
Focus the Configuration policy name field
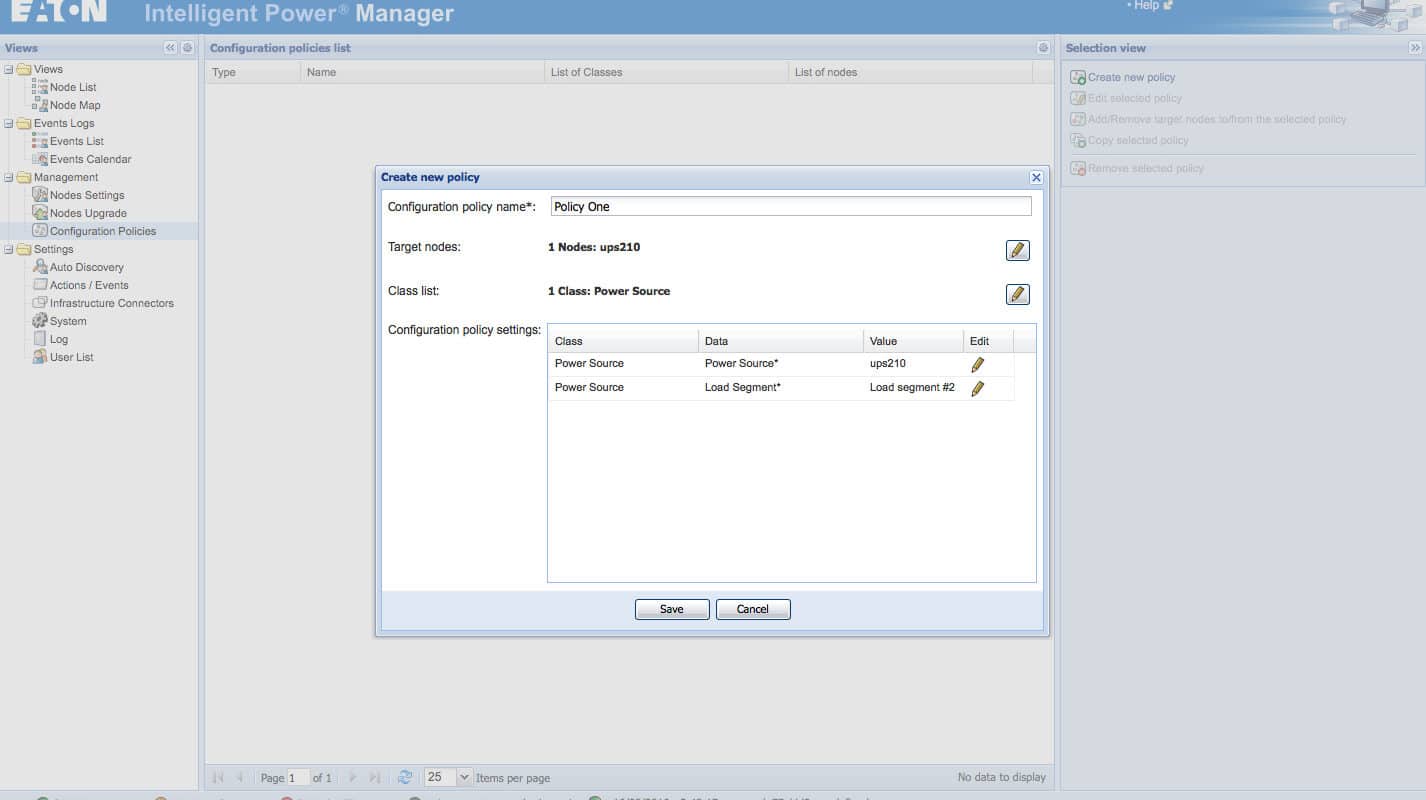[791, 206]
